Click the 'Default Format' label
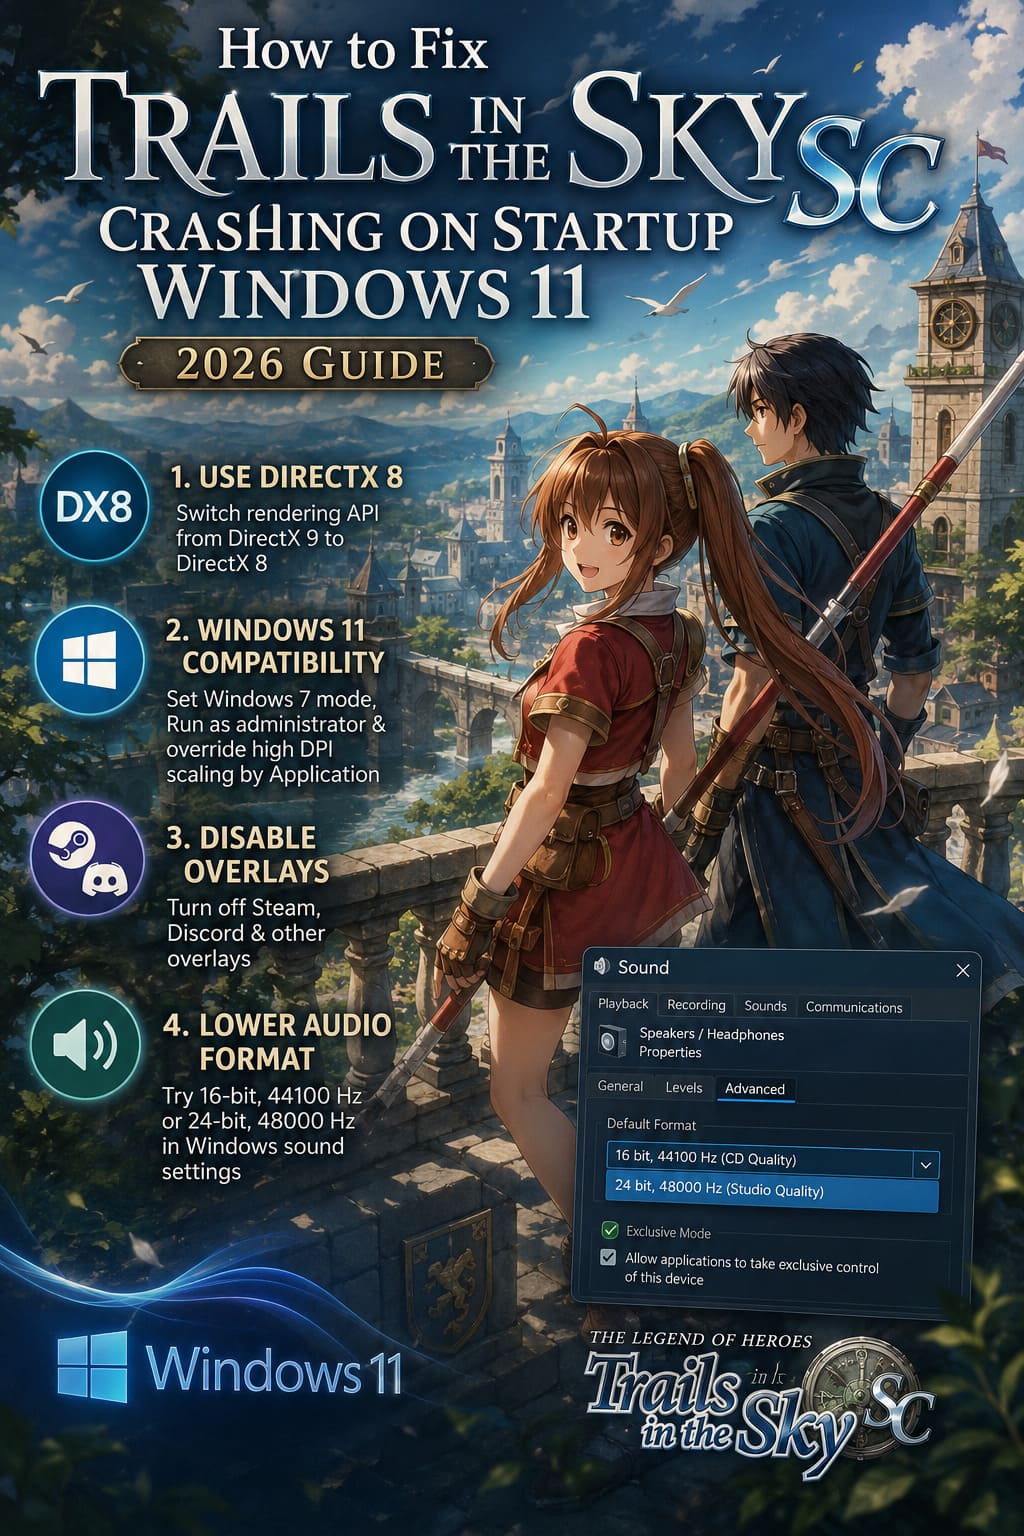 point(651,1124)
